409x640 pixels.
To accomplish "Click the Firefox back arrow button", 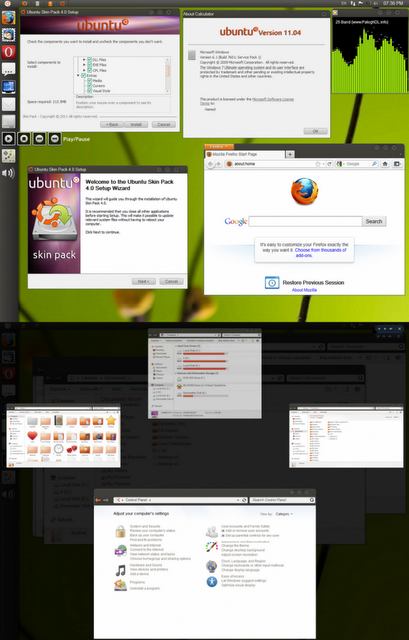I will (211, 164).
